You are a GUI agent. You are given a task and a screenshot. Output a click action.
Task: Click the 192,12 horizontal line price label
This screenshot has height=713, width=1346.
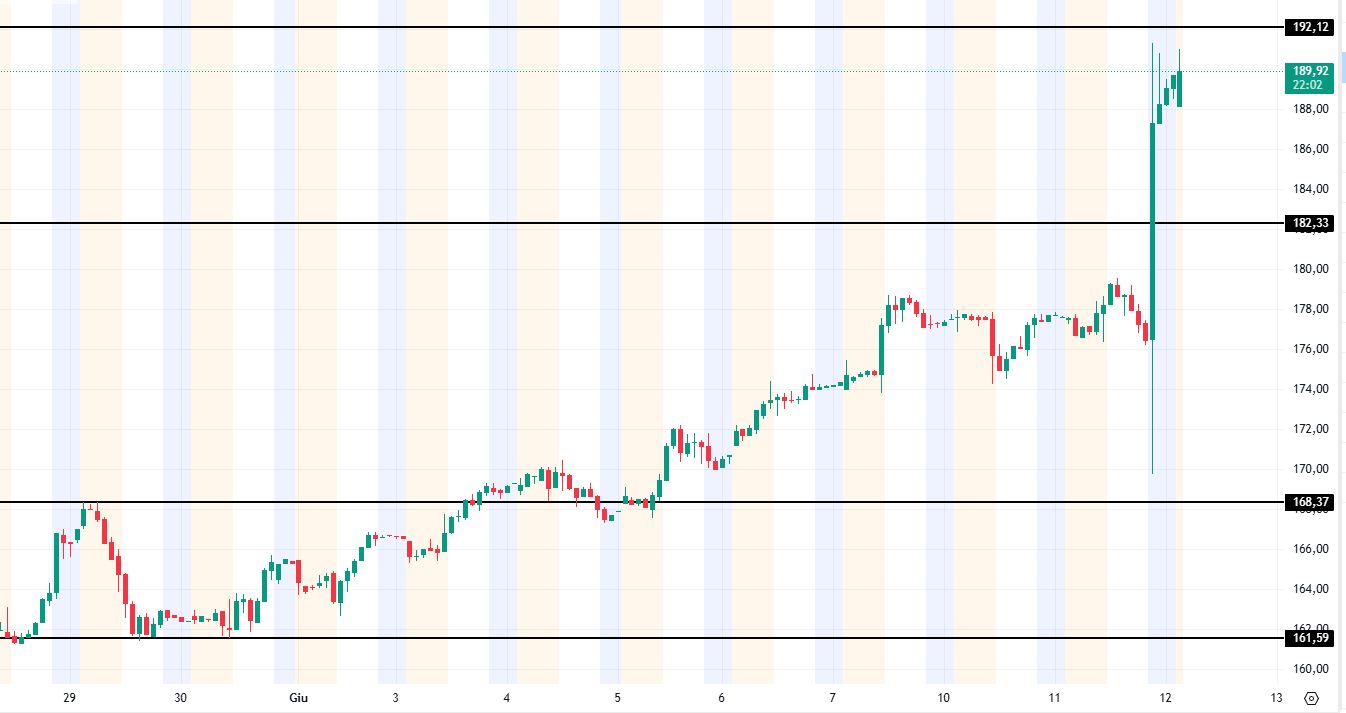[1310, 28]
